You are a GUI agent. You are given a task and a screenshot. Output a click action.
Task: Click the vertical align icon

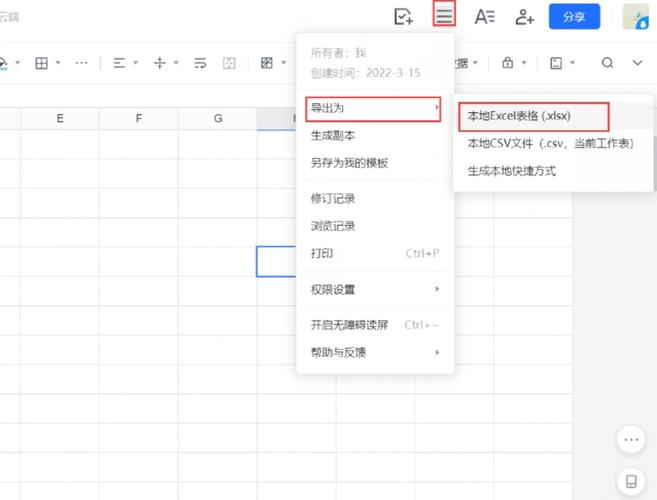coord(160,63)
